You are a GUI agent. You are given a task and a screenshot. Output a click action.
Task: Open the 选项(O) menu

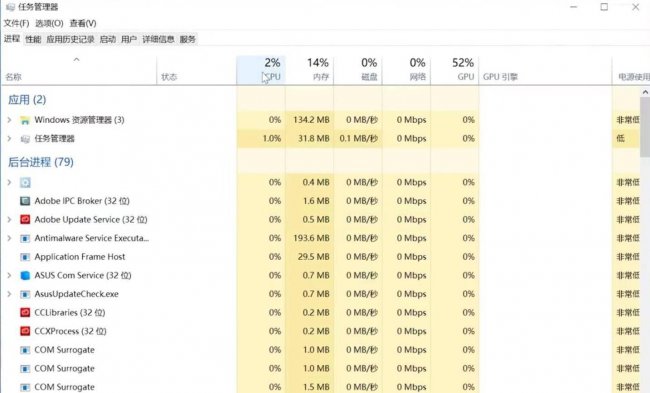[x=49, y=23]
